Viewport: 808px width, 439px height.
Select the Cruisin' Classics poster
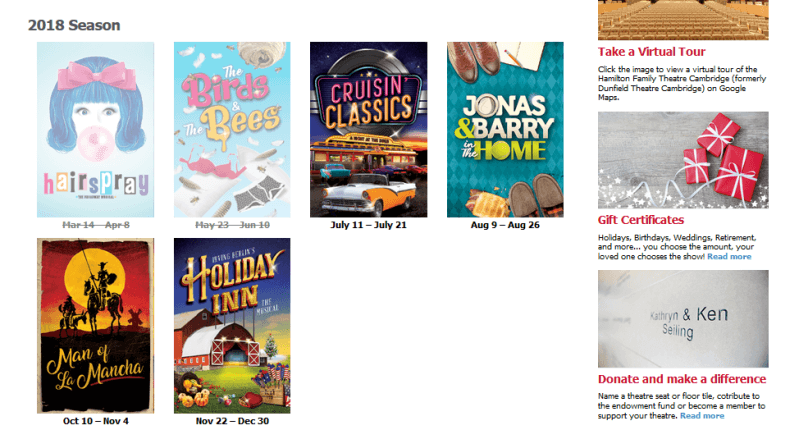(x=368, y=129)
